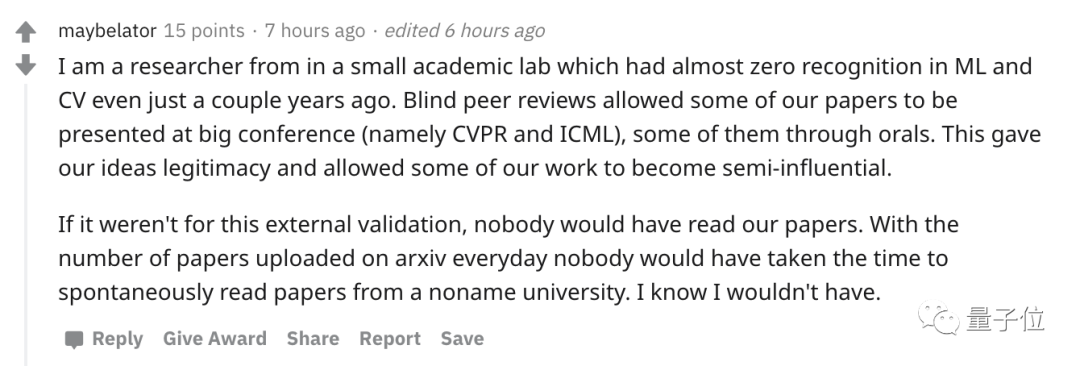
Task: Click the speech bubble icon beside Reply
Action: coord(74,340)
